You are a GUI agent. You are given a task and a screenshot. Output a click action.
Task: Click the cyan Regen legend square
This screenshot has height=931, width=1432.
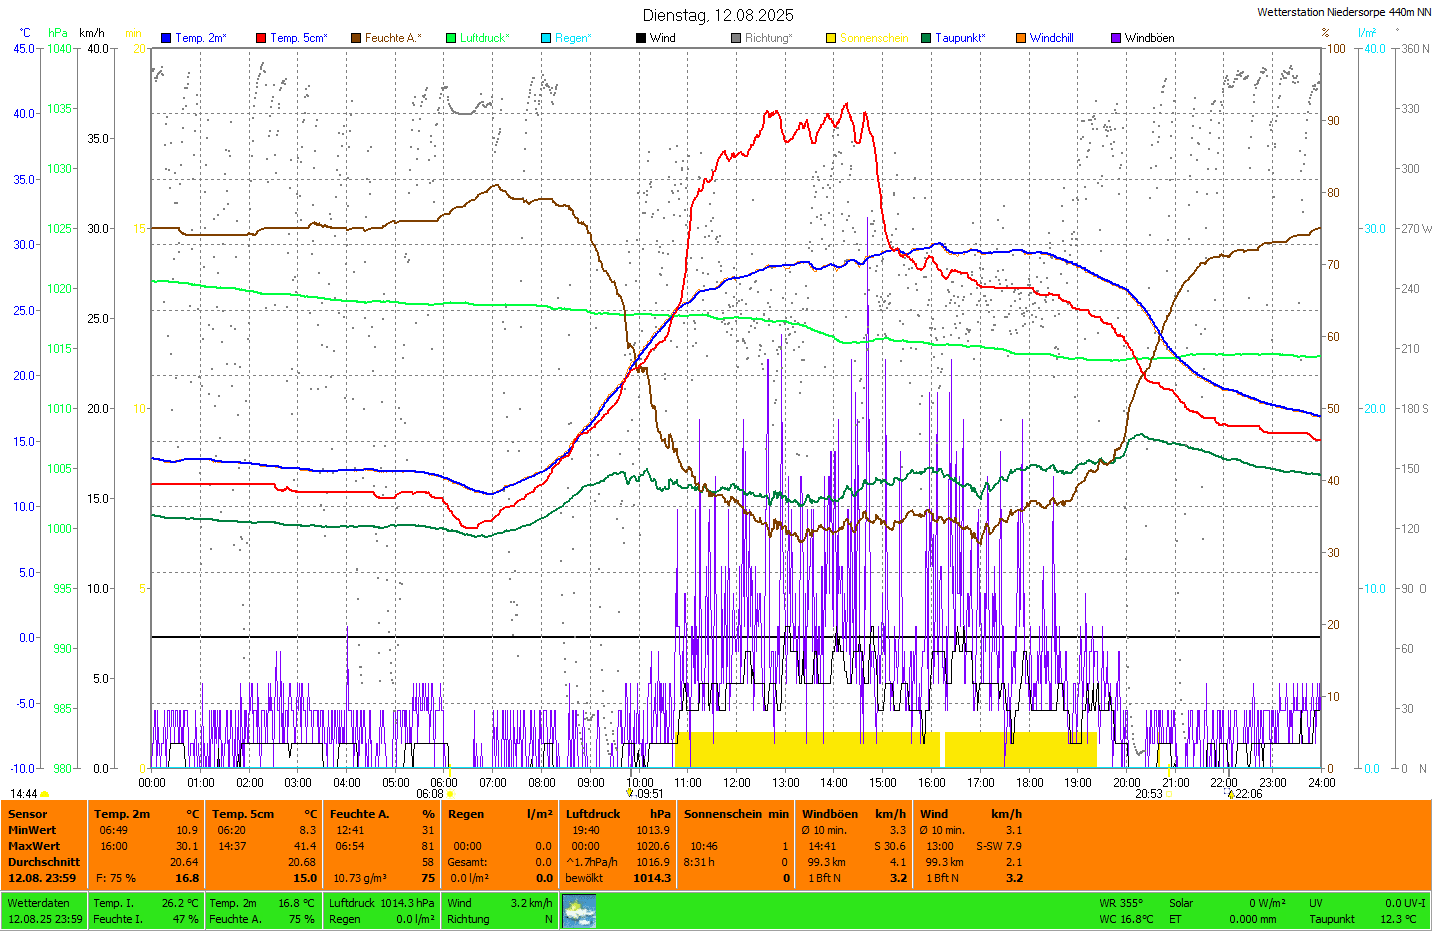click(x=546, y=38)
